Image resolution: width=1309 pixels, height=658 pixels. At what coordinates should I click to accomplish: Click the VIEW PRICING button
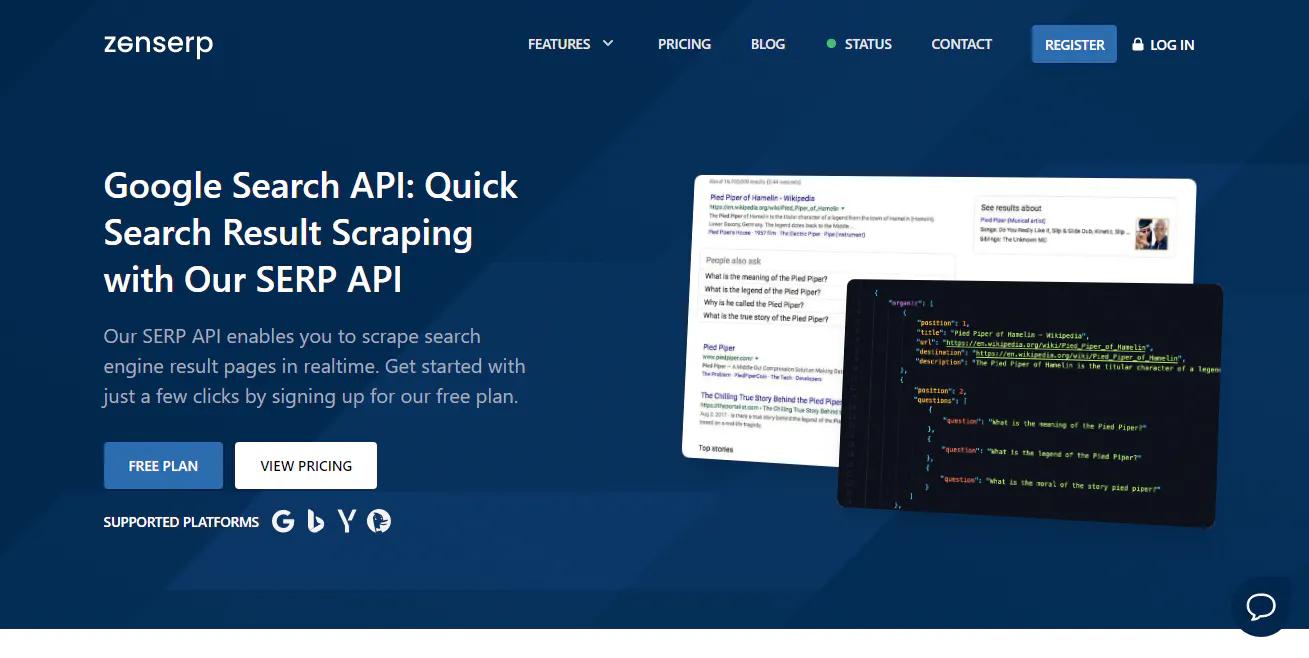click(x=305, y=465)
